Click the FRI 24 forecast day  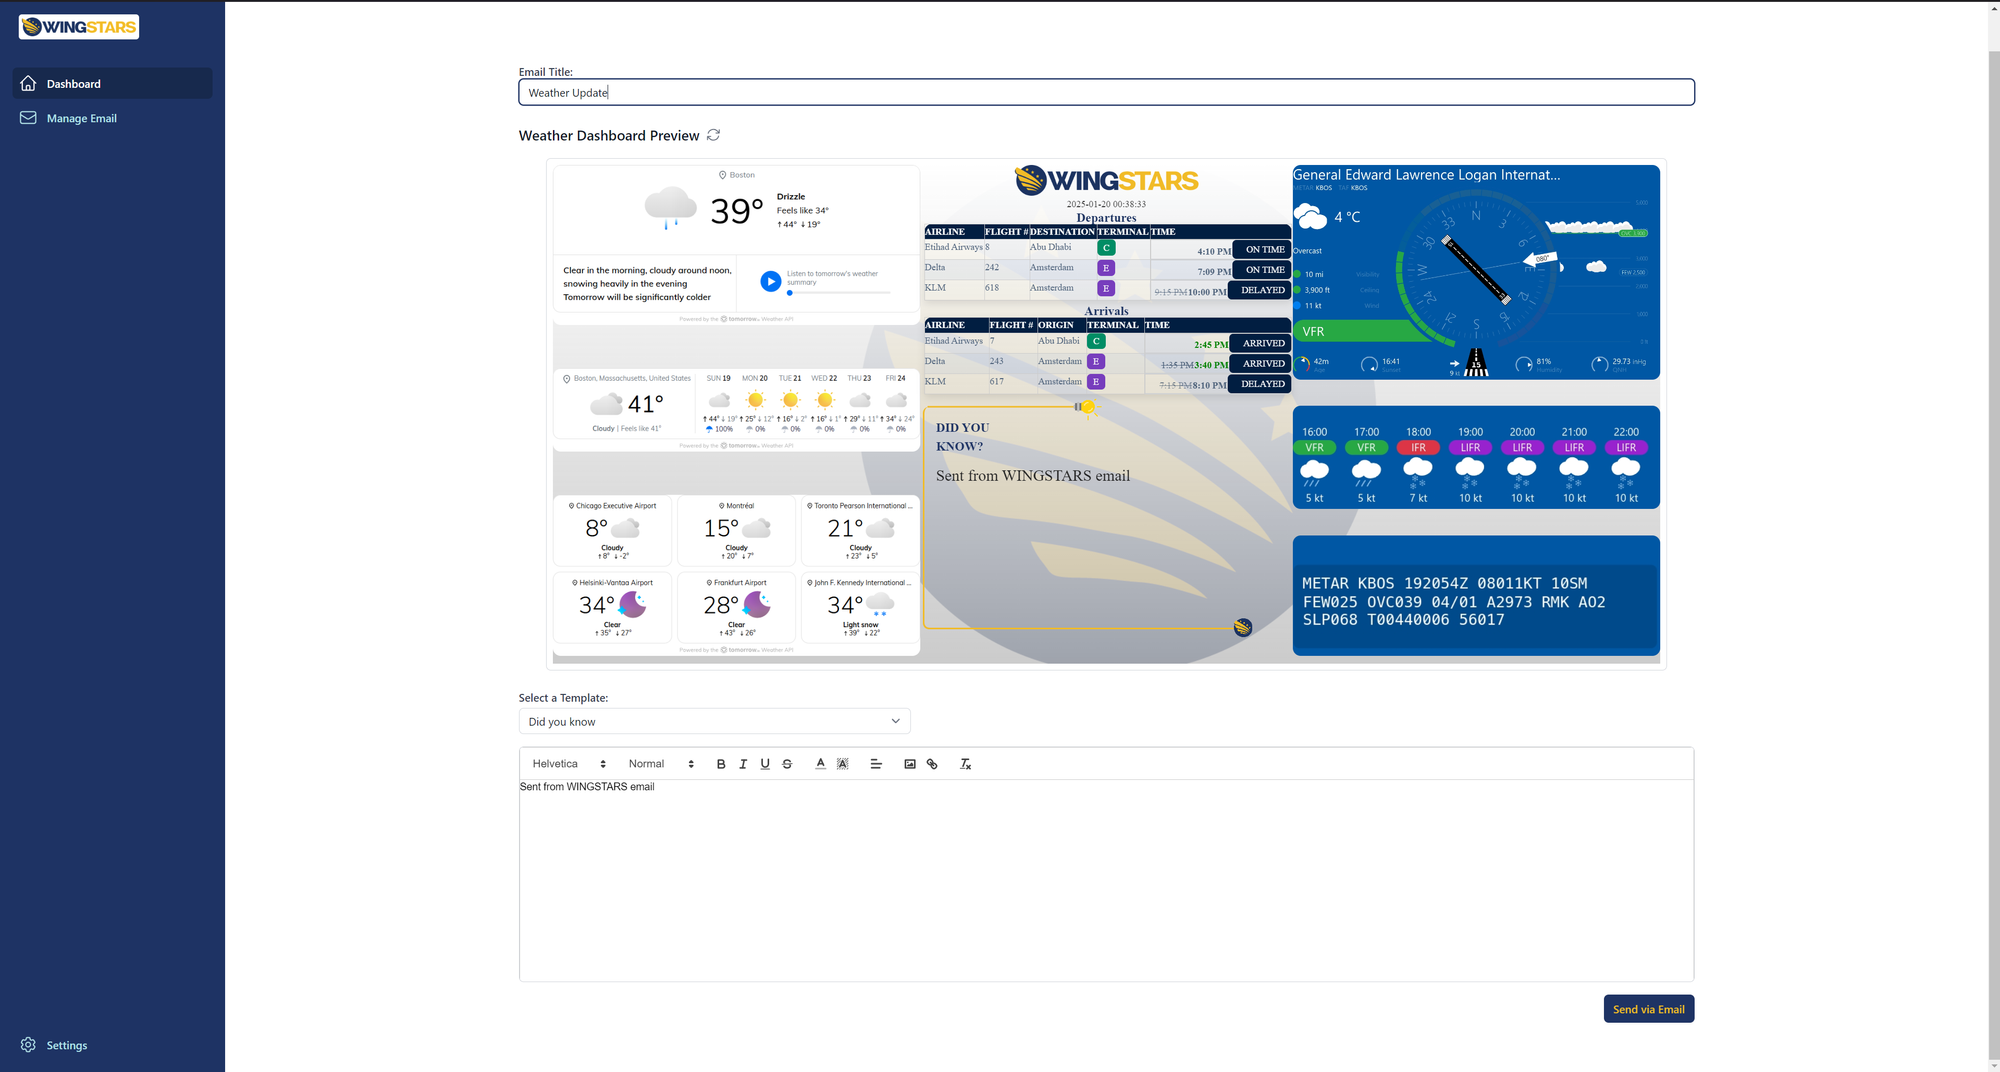[x=896, y=403]
